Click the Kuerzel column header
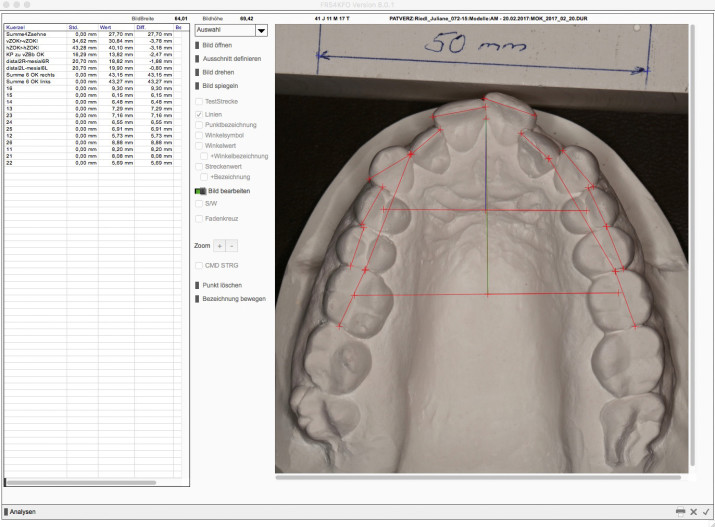715x527 pixels. pyautogui.click(x=36, y=27)
